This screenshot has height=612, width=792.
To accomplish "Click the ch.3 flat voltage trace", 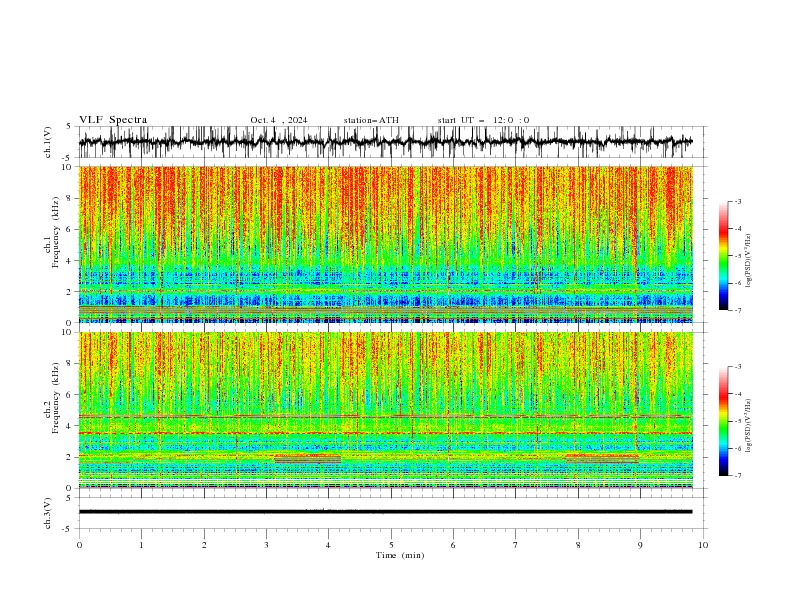I will [385, 512].
